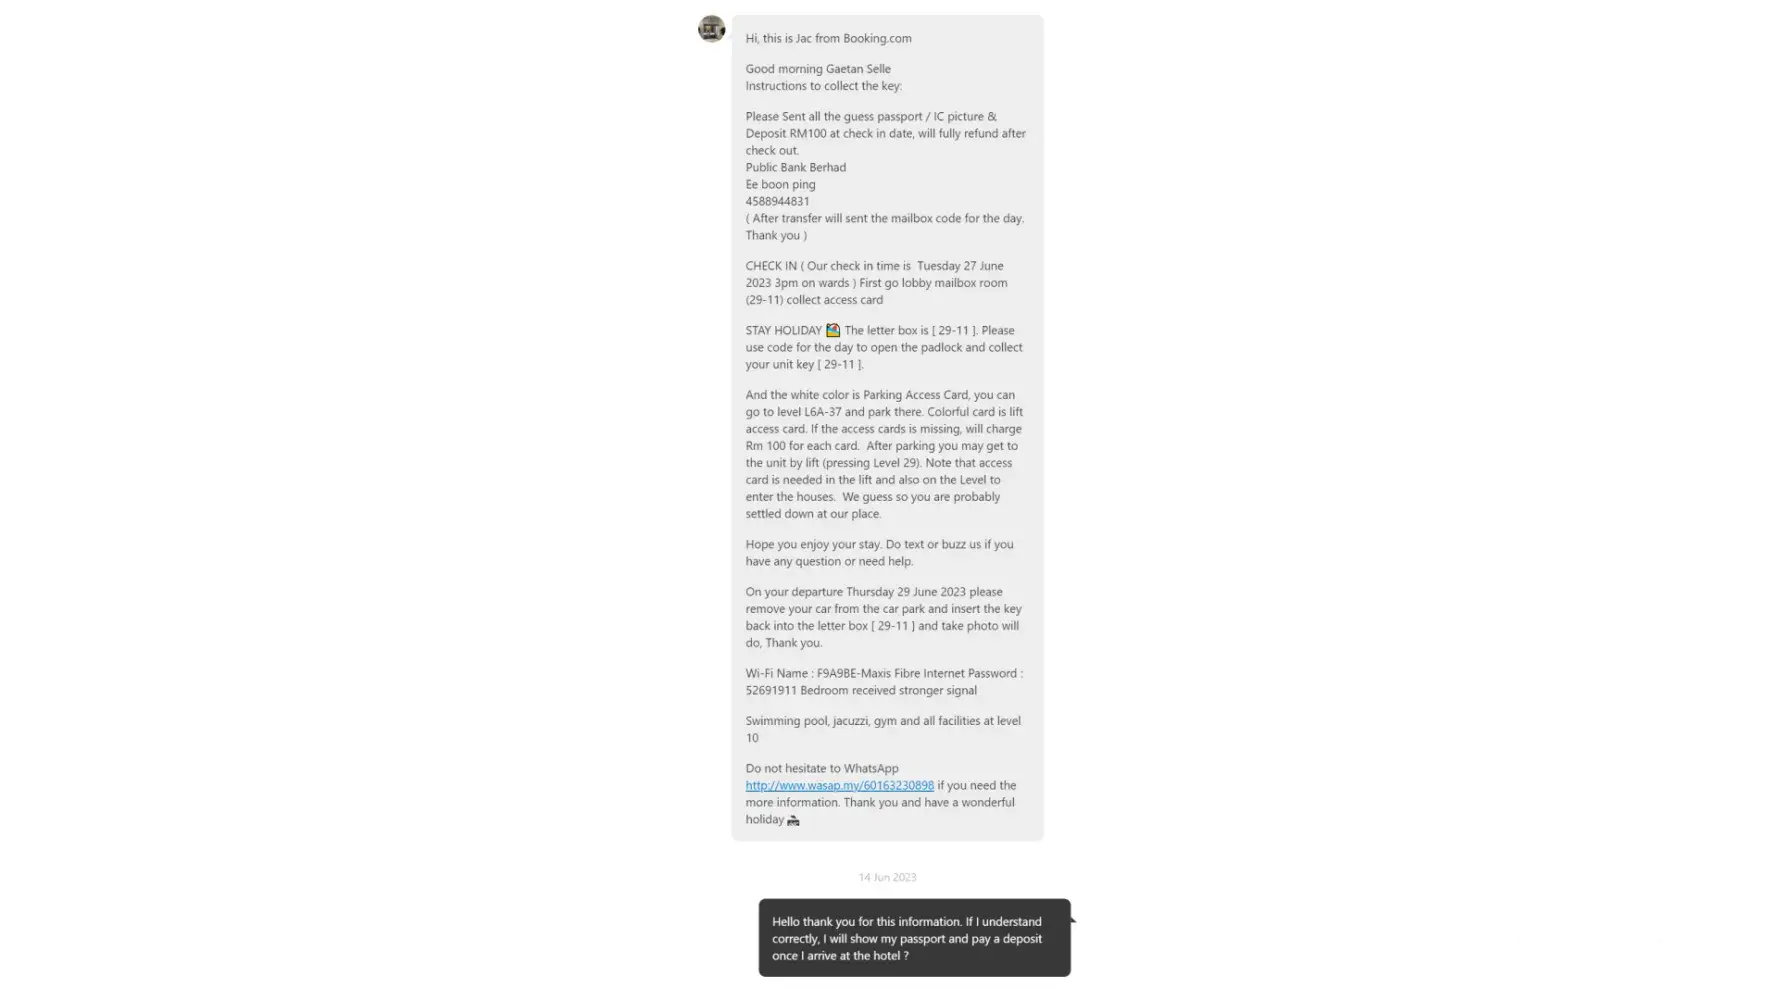Click the Do not hesitate to WhatsApp line
Screen dimensions: 1778x1000
pos(821,768)
